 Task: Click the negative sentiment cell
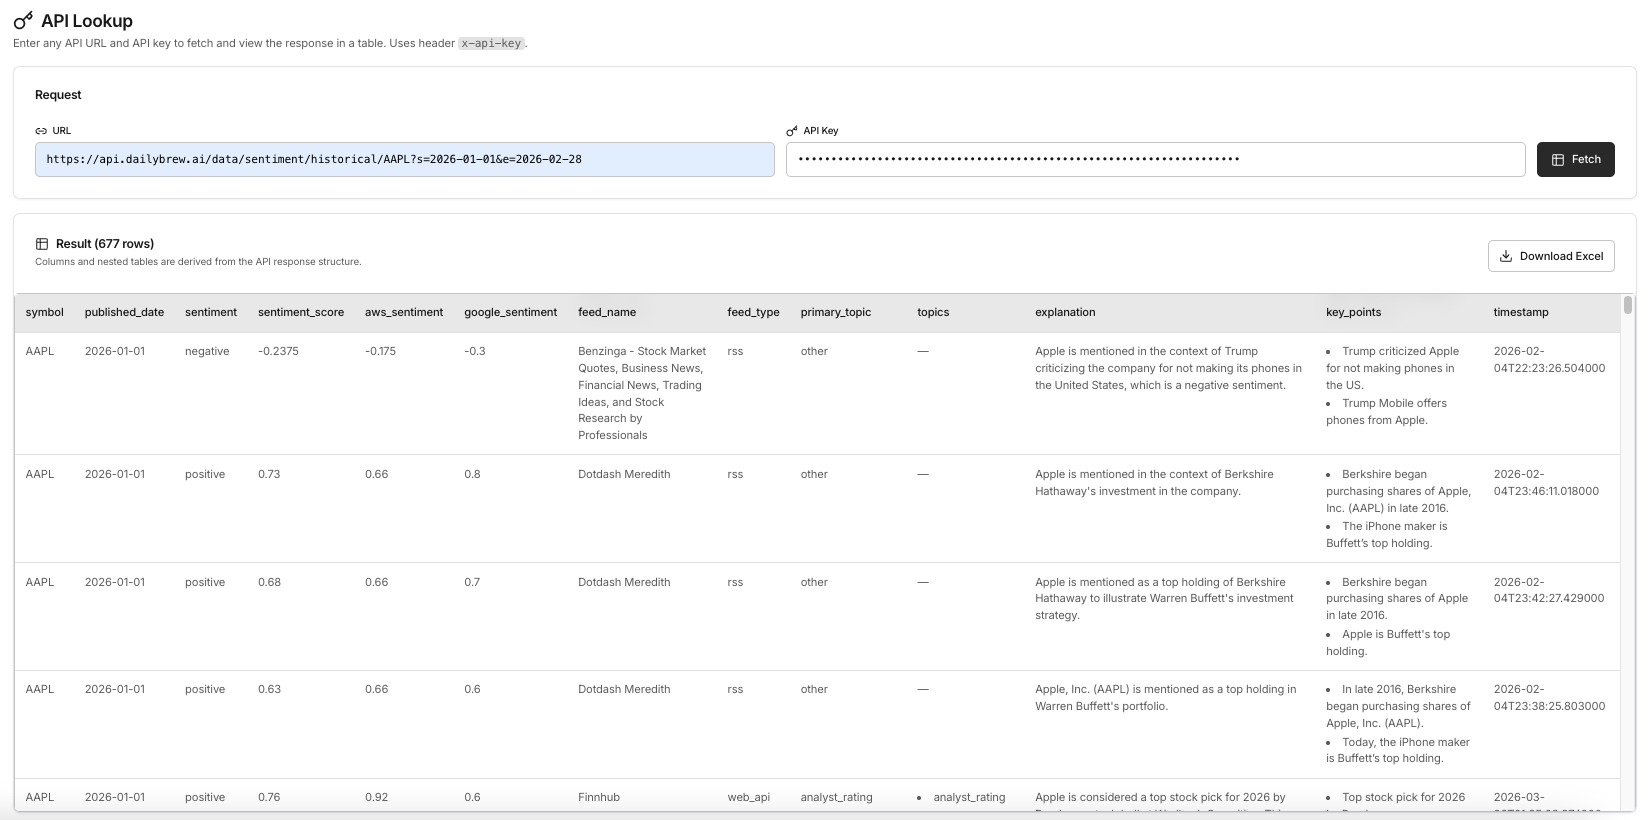pyautogui.click(x=207, y=351)
